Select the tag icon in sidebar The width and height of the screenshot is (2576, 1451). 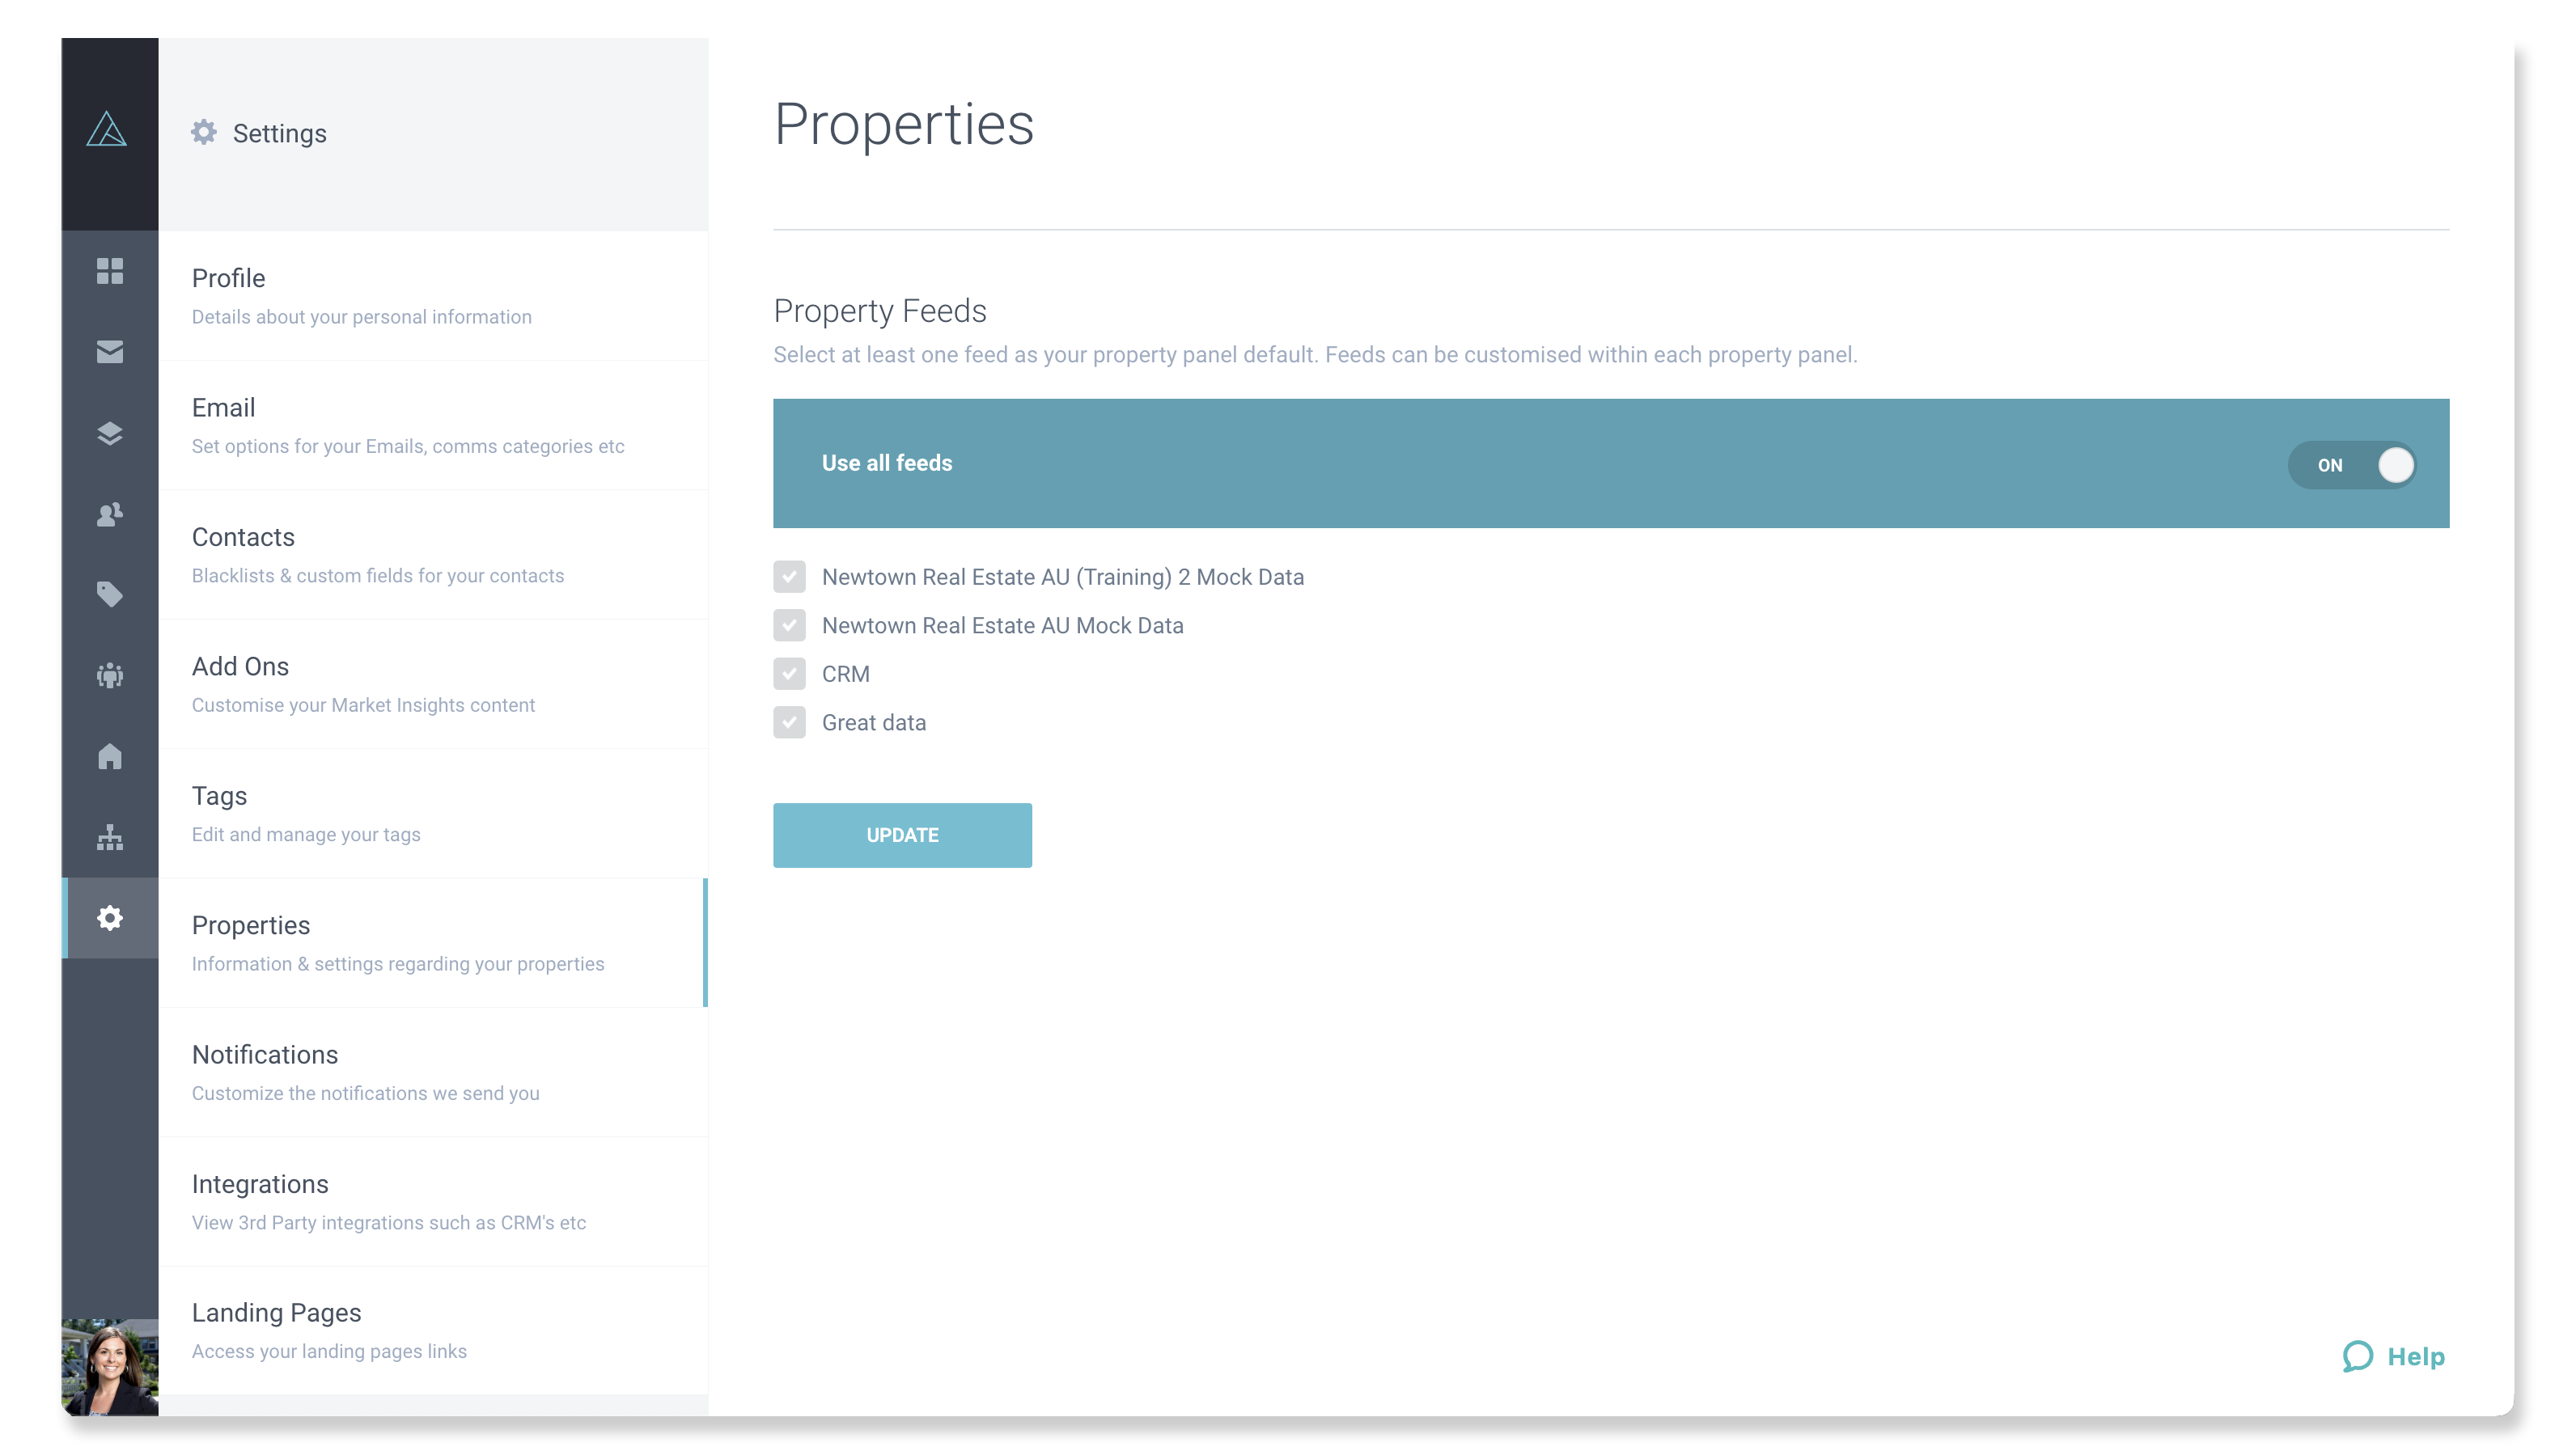(109, 594)
